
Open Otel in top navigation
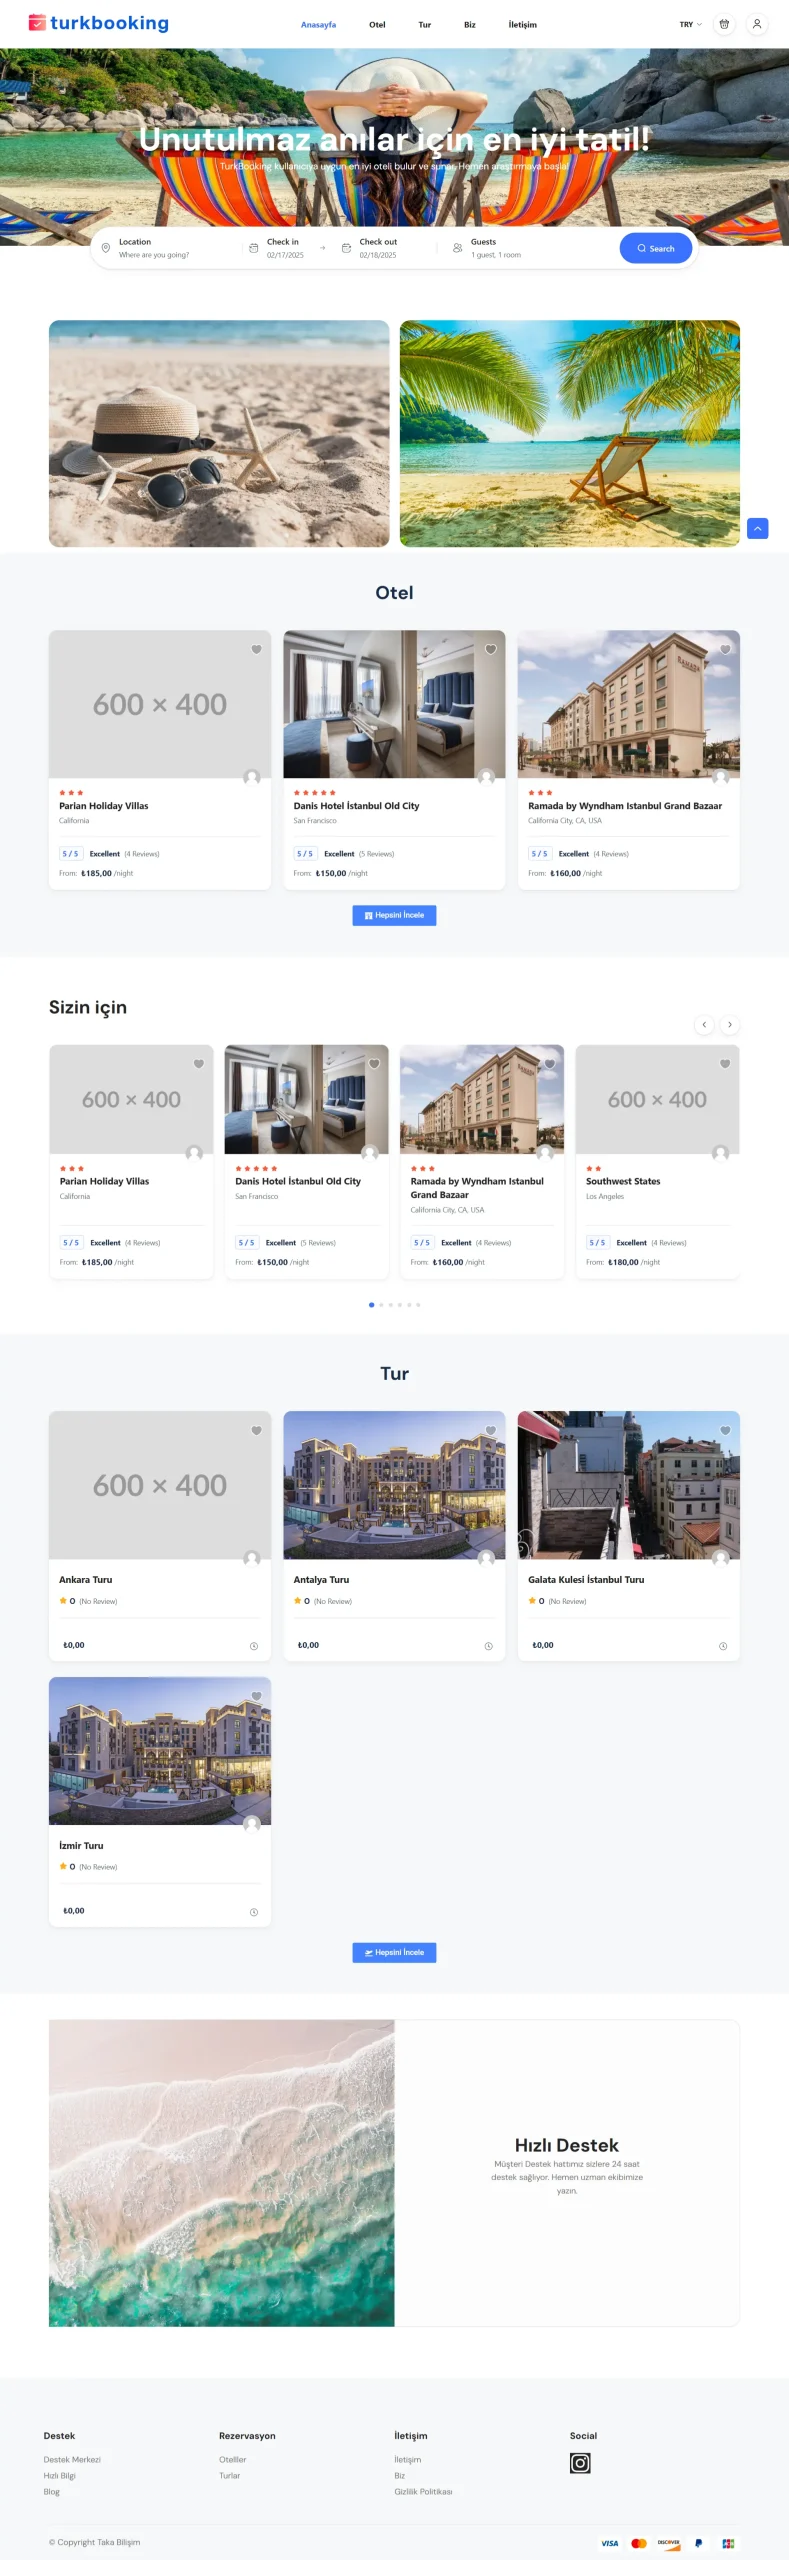pos(377,24)
